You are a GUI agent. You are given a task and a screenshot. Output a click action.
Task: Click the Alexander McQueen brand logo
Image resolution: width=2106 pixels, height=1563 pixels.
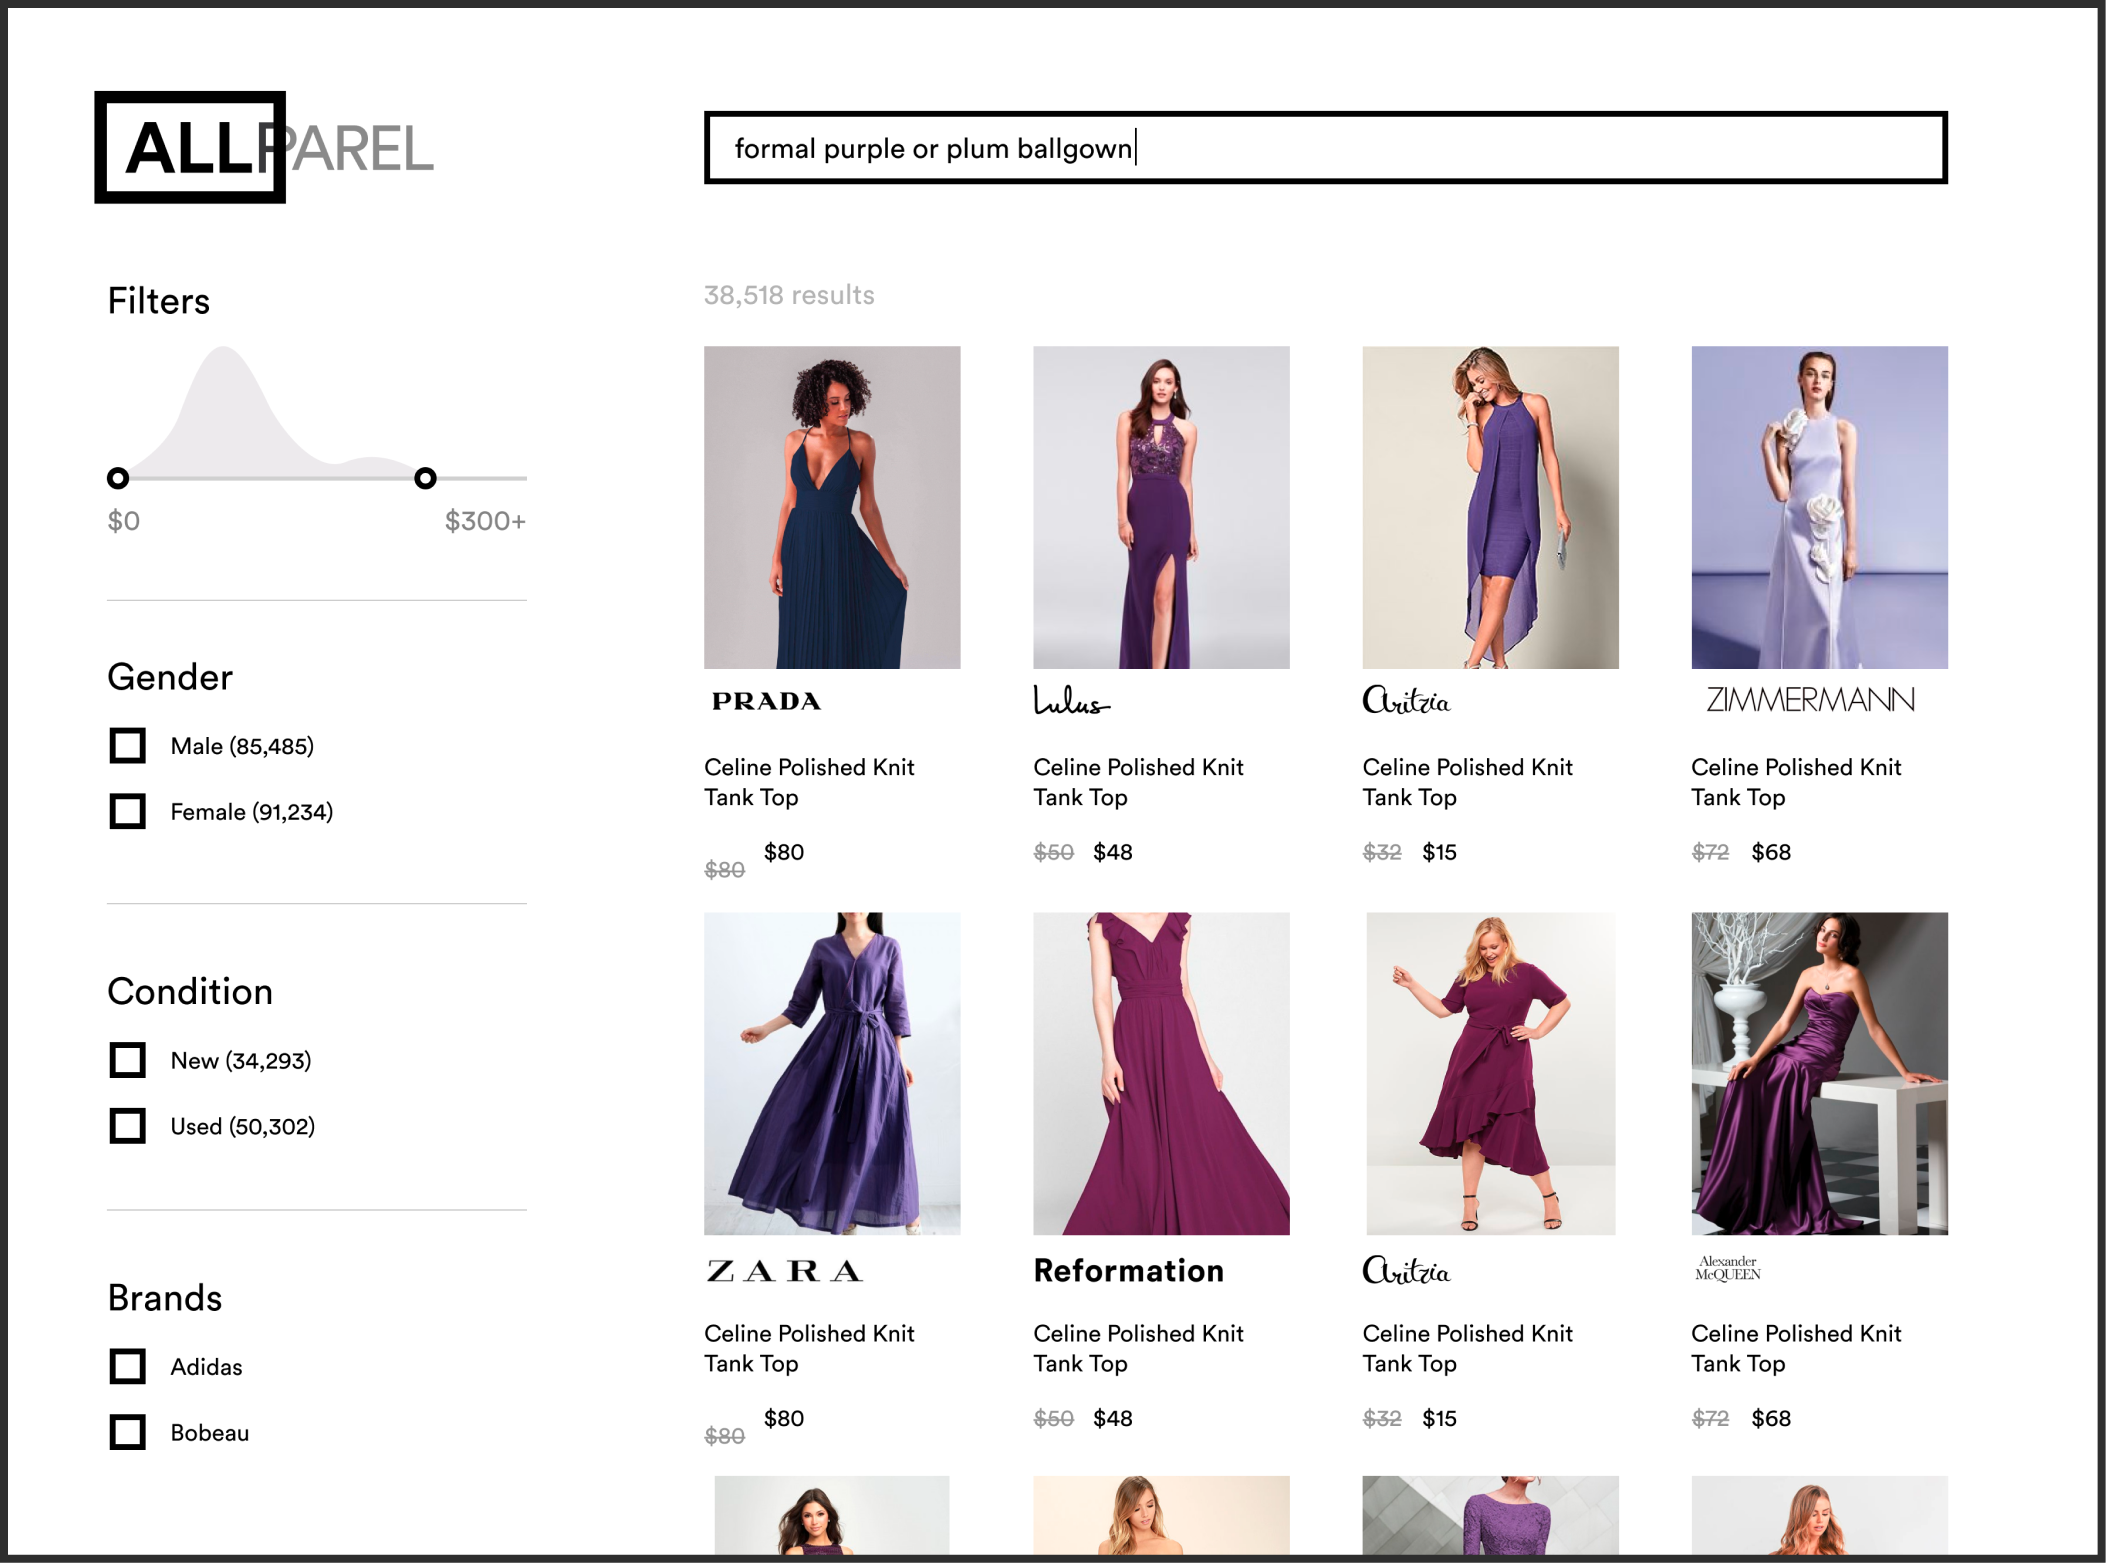pyautogui.click(x=1728, y=1268)
